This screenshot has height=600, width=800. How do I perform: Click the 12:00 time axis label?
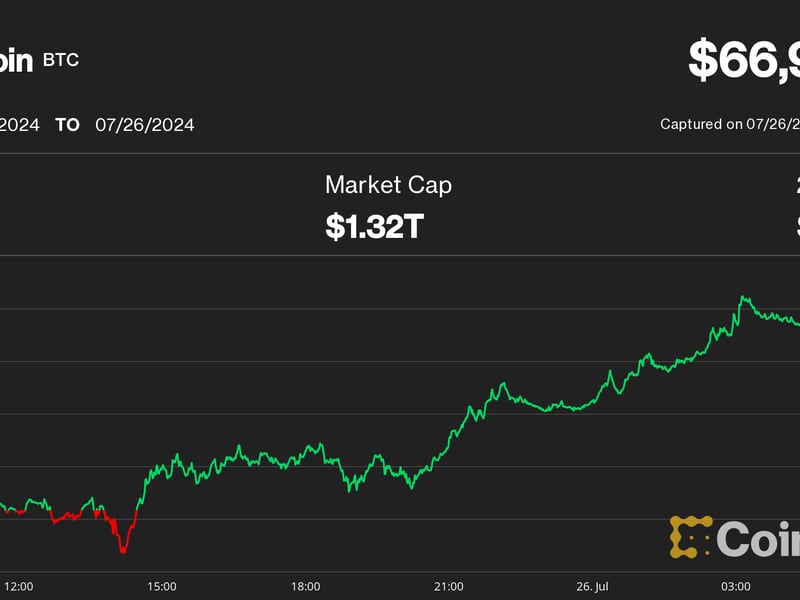(19, 585)
